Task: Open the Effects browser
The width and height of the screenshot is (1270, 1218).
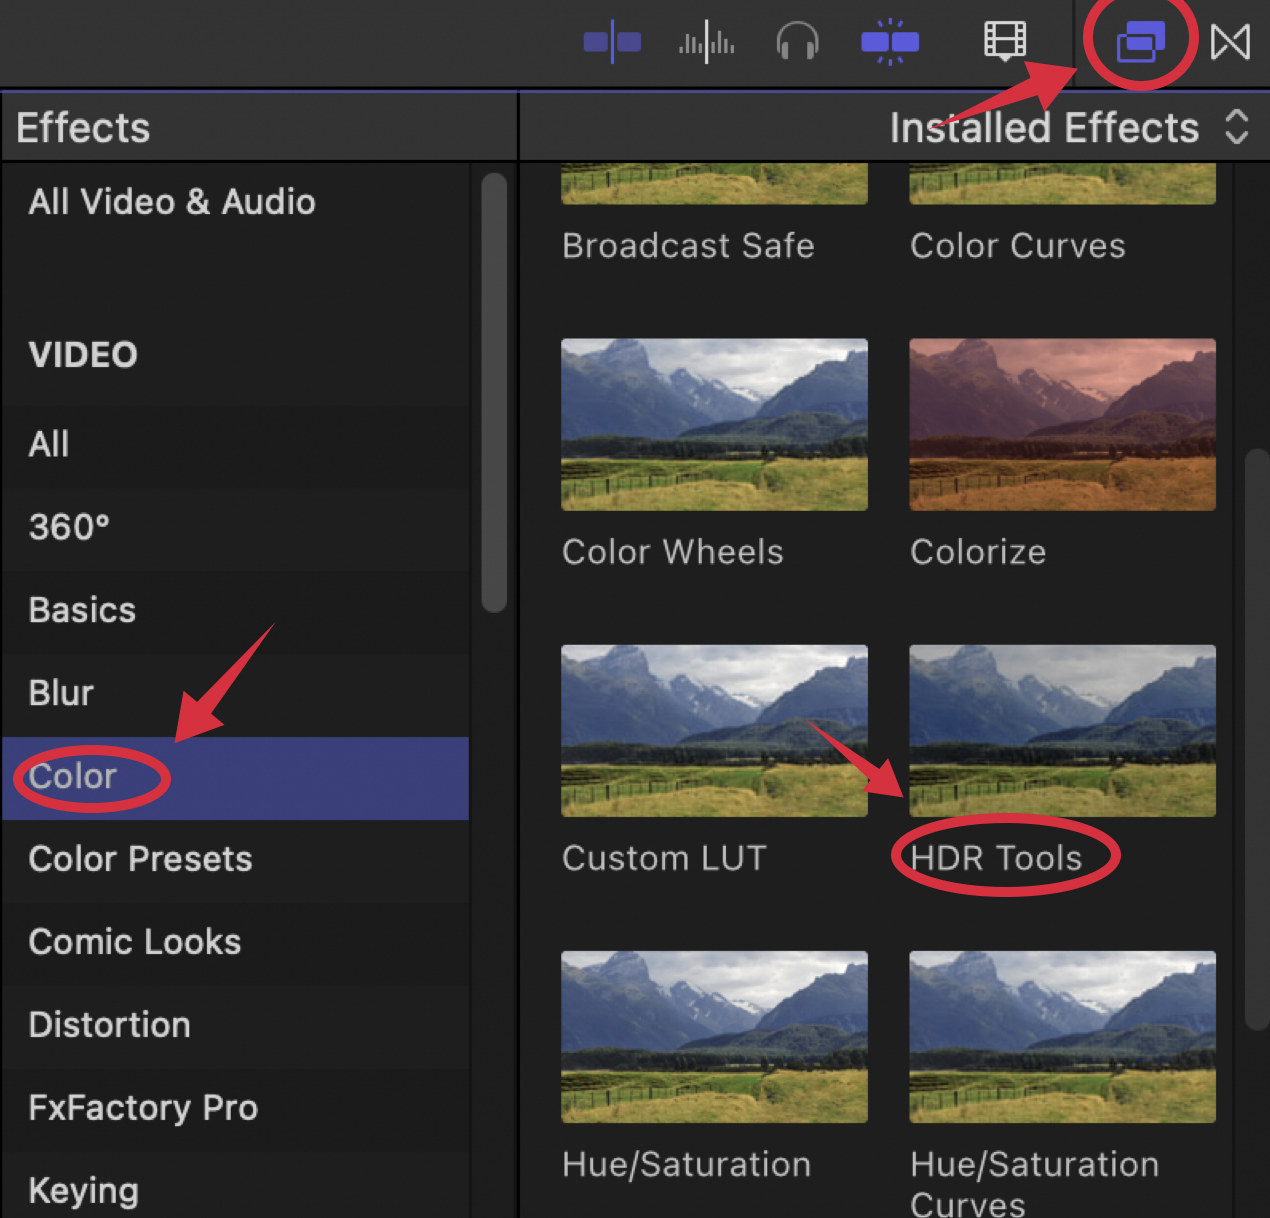Action: 1140,42
